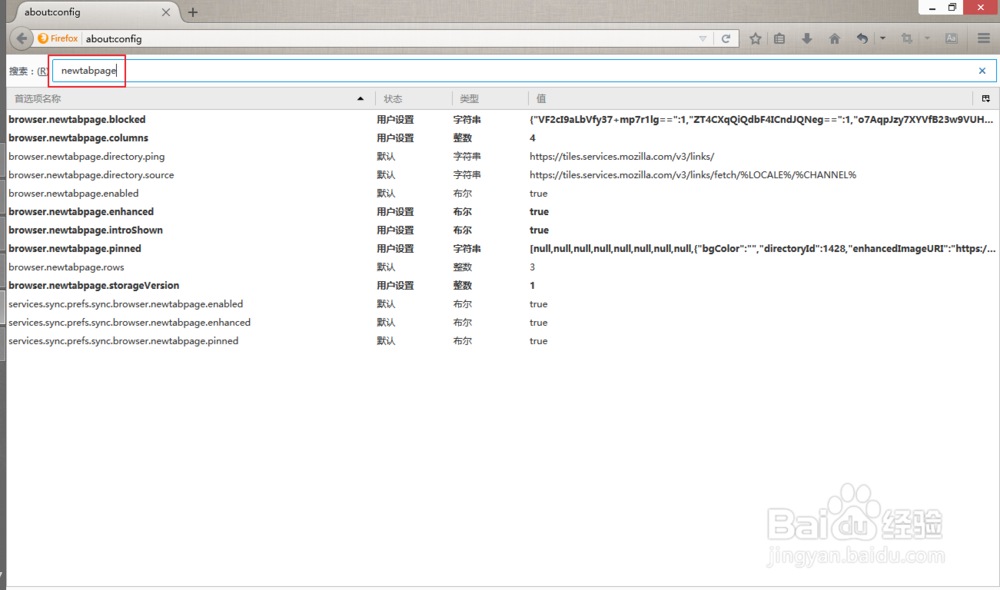Screen dimensions: 1000x590
Task: Toggle the sort direction arrow on name column
Action: 360,98
